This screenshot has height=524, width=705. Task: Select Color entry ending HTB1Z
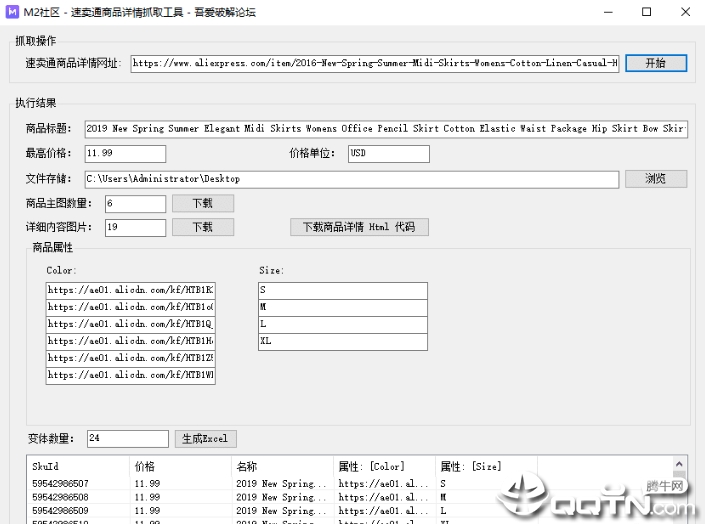point(130,358)
